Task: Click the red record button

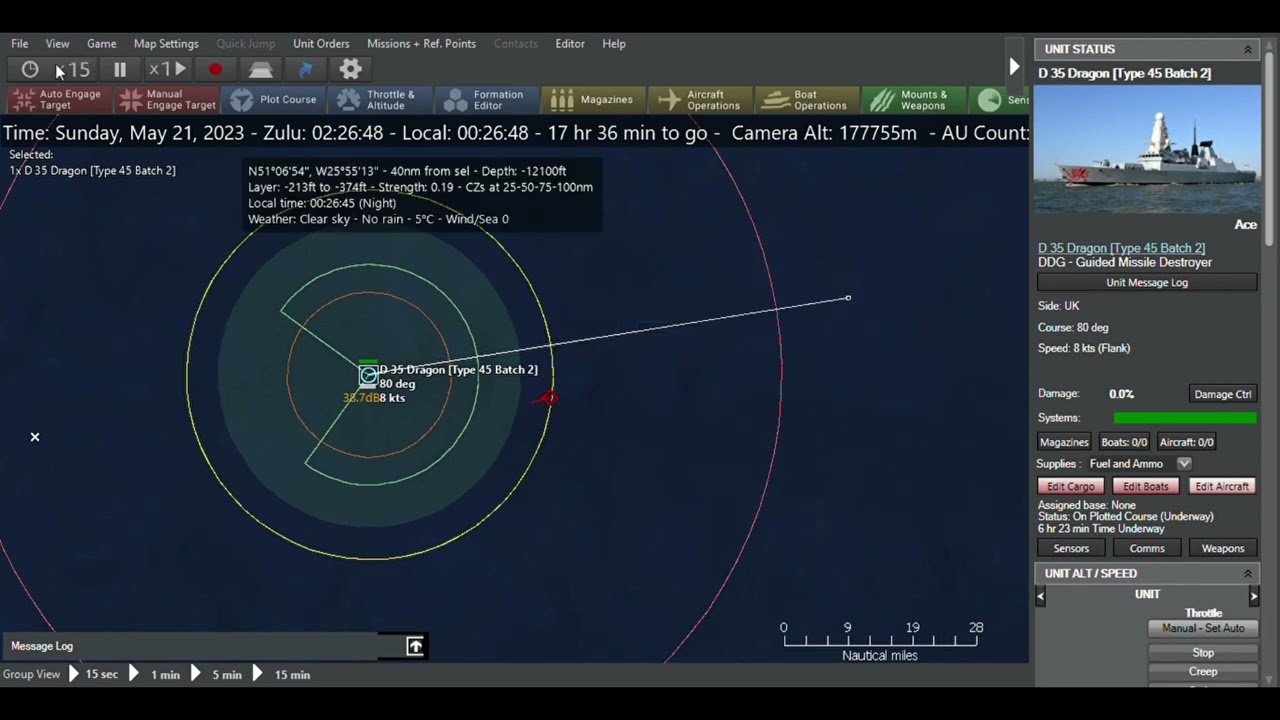Action: 215,69
